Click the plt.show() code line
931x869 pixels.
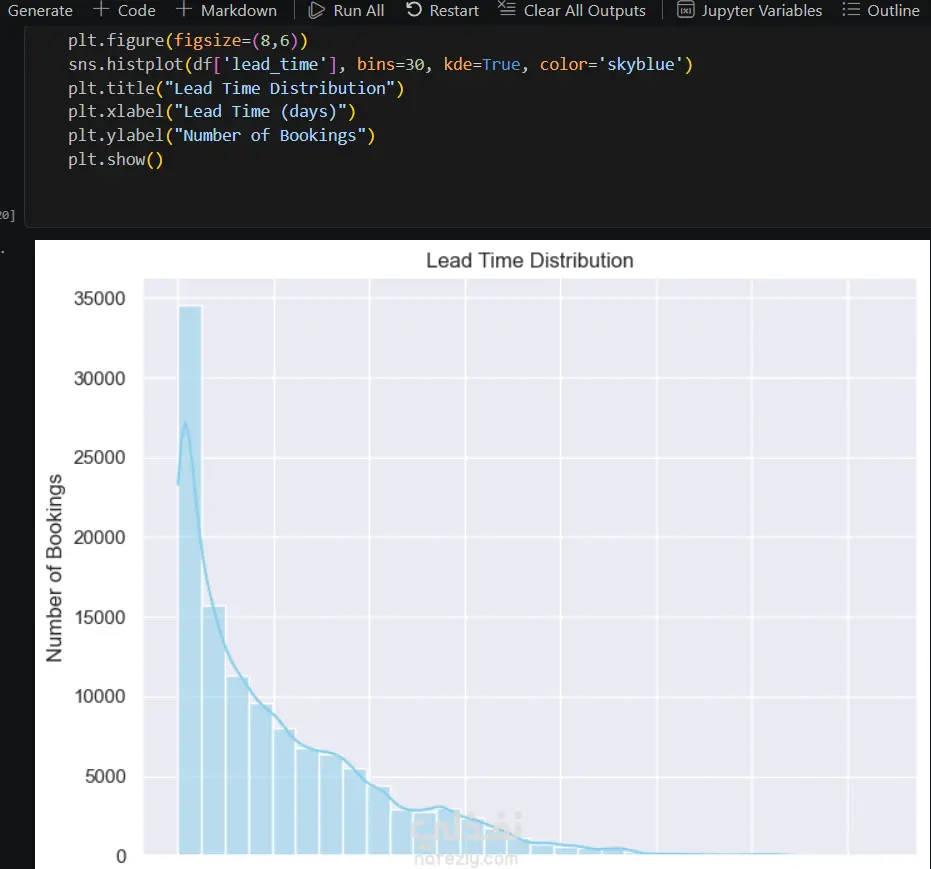(x=115, y=159)
